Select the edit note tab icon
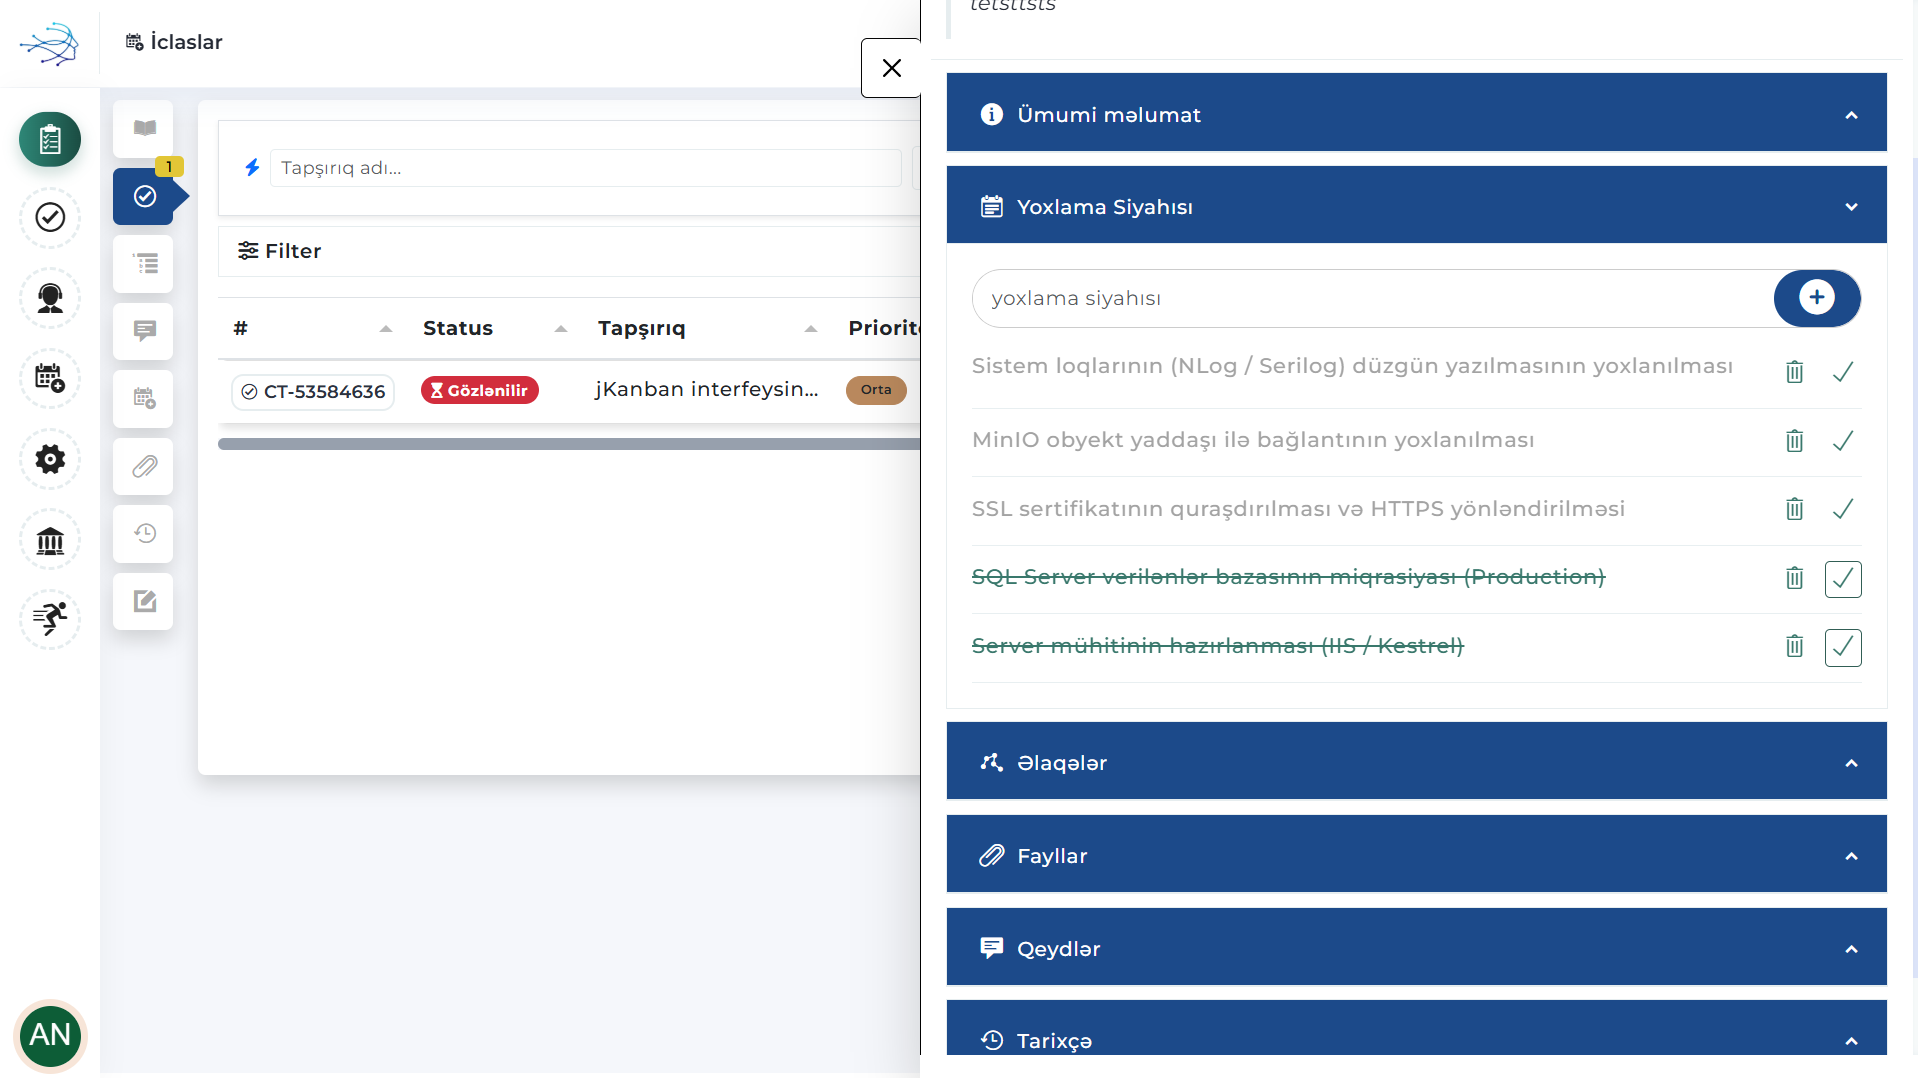The height and width of the screenshot is (1078, 1918). point(144,601)
